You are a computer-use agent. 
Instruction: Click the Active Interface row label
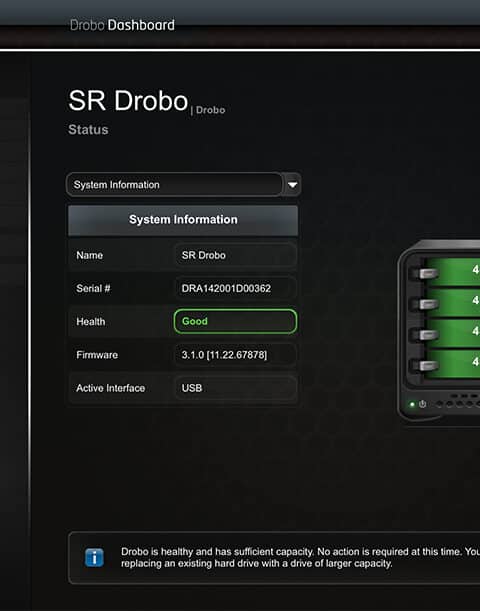pyautogui.click(x=111, y=388)
